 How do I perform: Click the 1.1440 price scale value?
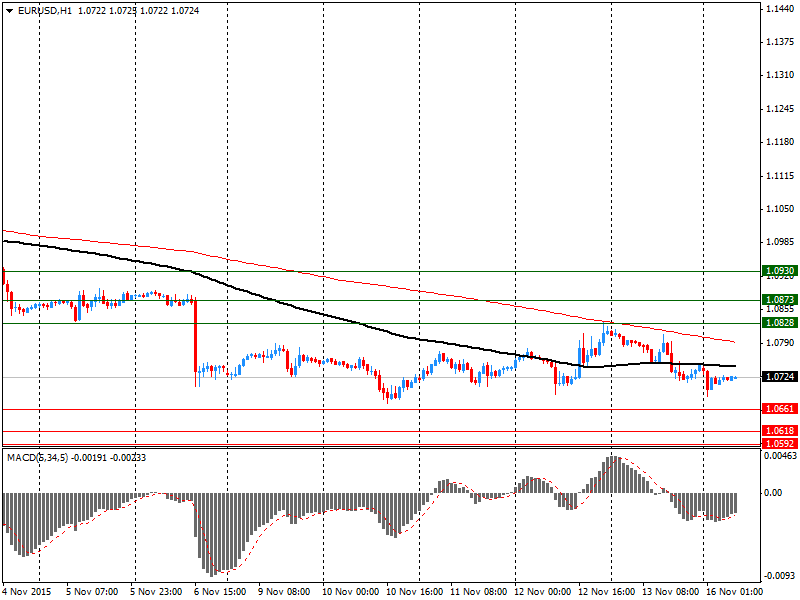pos(781,9)
